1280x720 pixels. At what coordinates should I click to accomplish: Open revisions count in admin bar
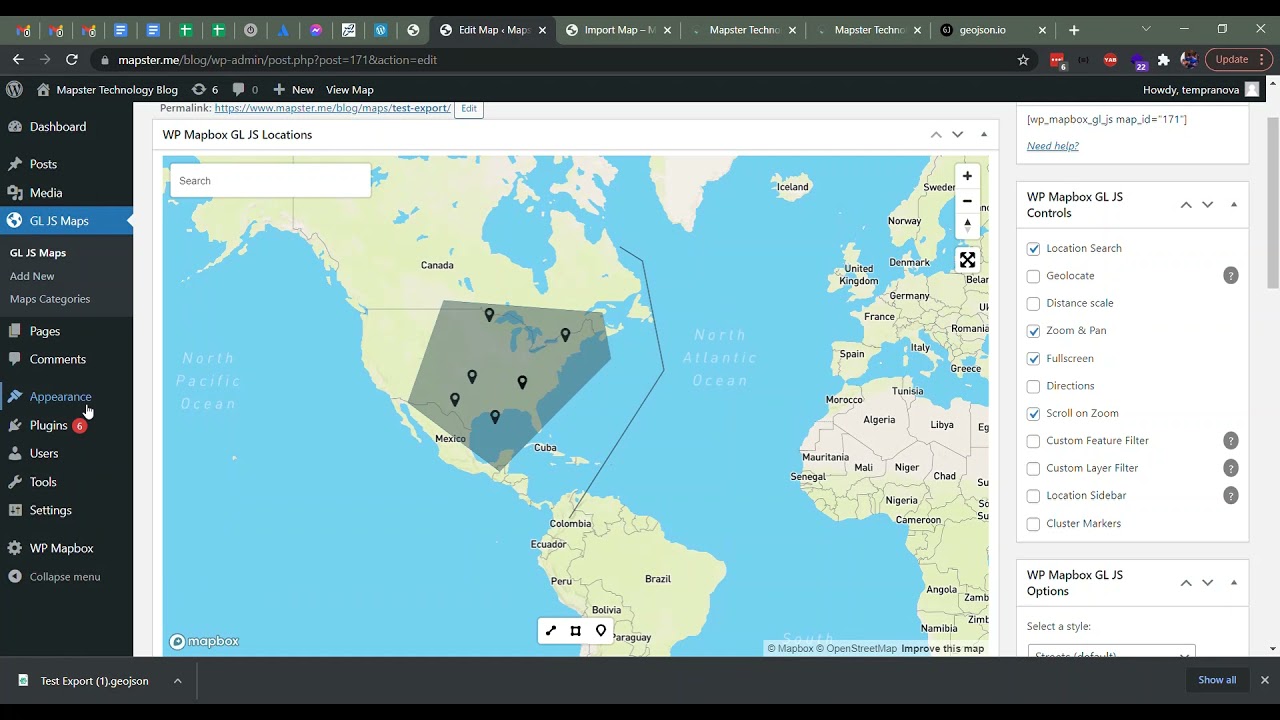205,89
